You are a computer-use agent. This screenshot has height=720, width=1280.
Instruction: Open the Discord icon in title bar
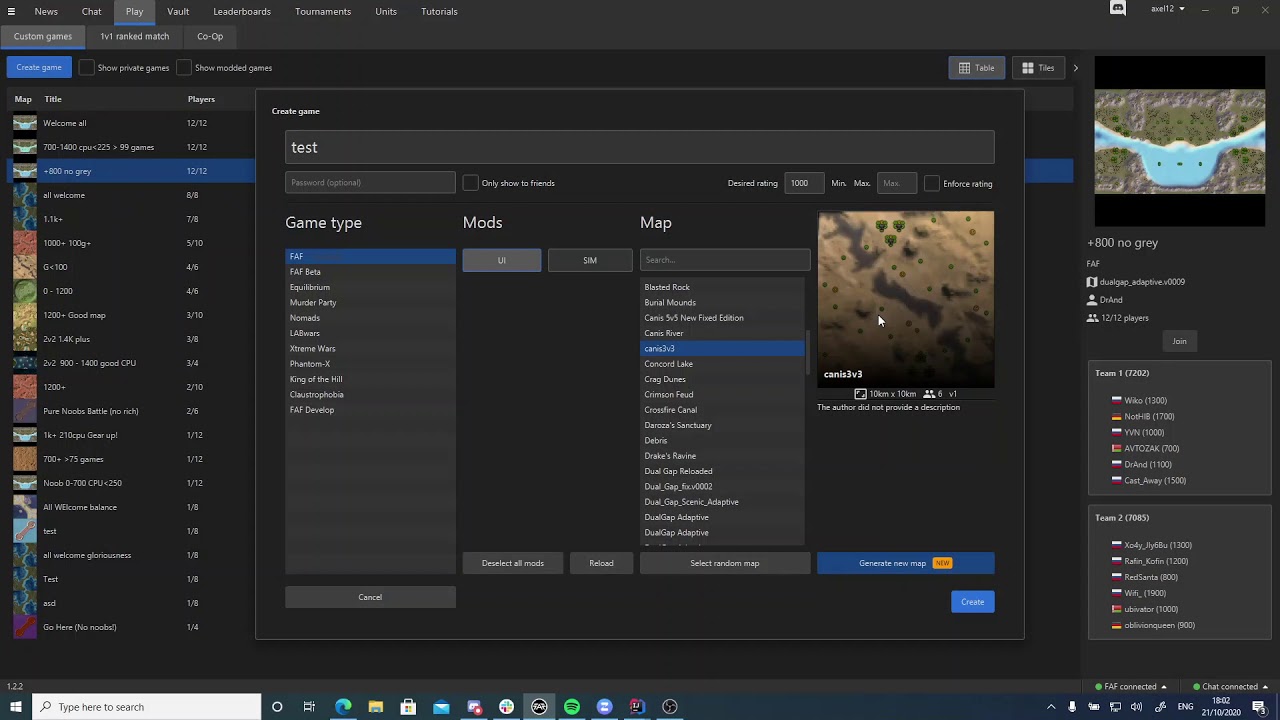tap(1118, 10)
